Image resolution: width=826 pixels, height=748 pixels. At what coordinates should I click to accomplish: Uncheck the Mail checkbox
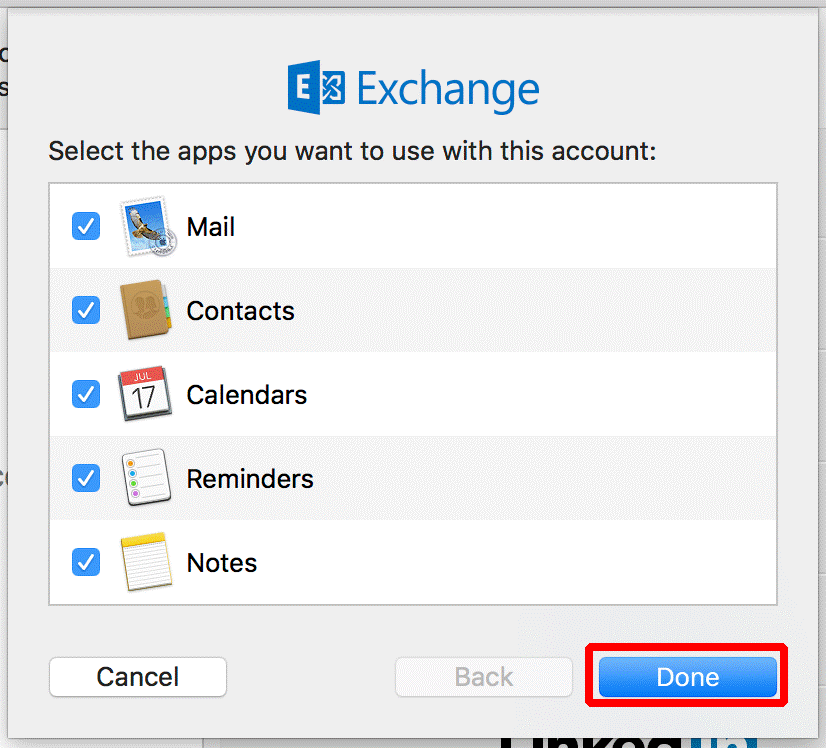(86, 226)
